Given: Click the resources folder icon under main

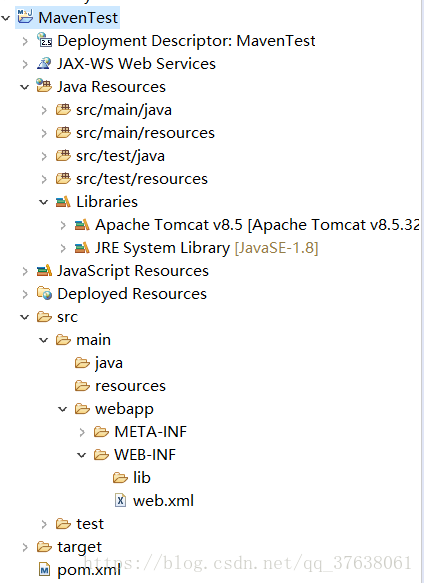Looking at the screenshot, I should pyautogui.click(x=82, y=386).
